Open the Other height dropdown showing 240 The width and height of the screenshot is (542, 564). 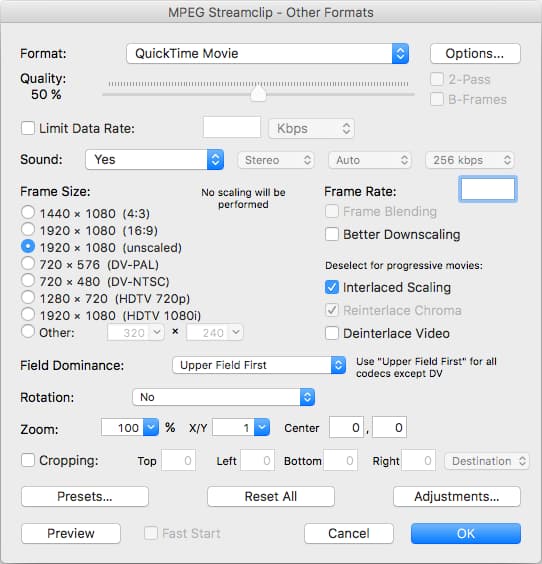pyautogui.click(x=215, y=332)
